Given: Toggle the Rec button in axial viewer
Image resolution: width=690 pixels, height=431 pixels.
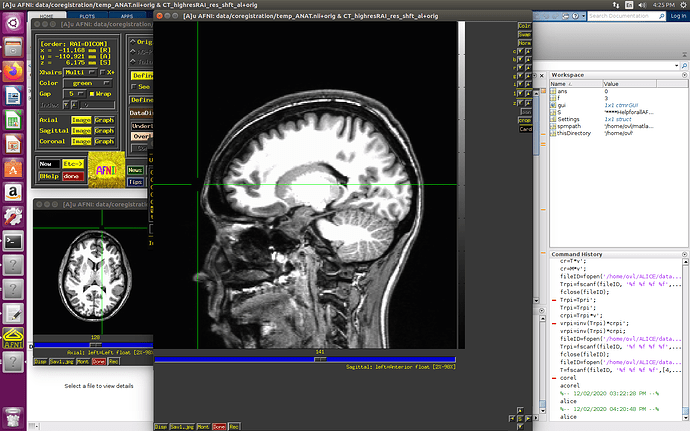Looking at the screenshot, I should click(114, 361).
